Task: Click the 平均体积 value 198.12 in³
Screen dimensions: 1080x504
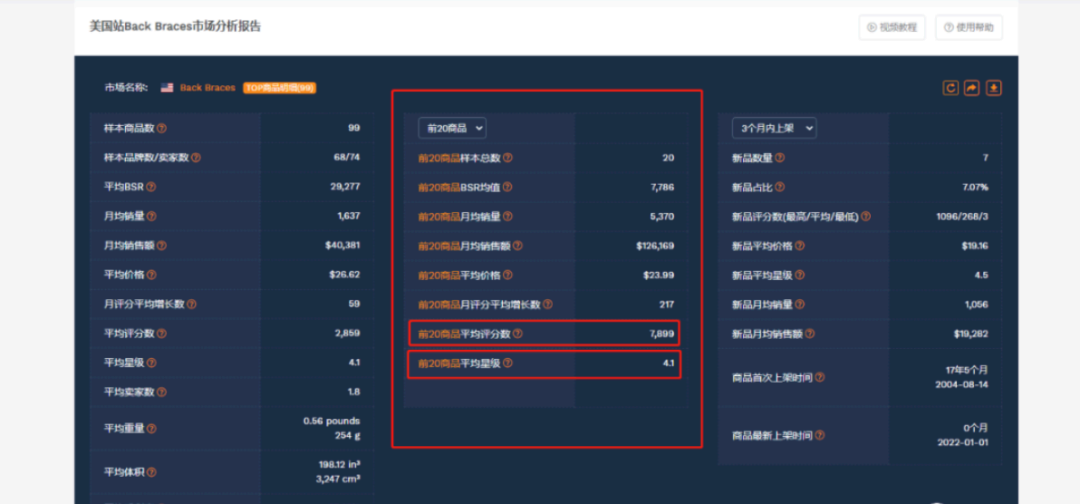Action: tap(338, 465)
